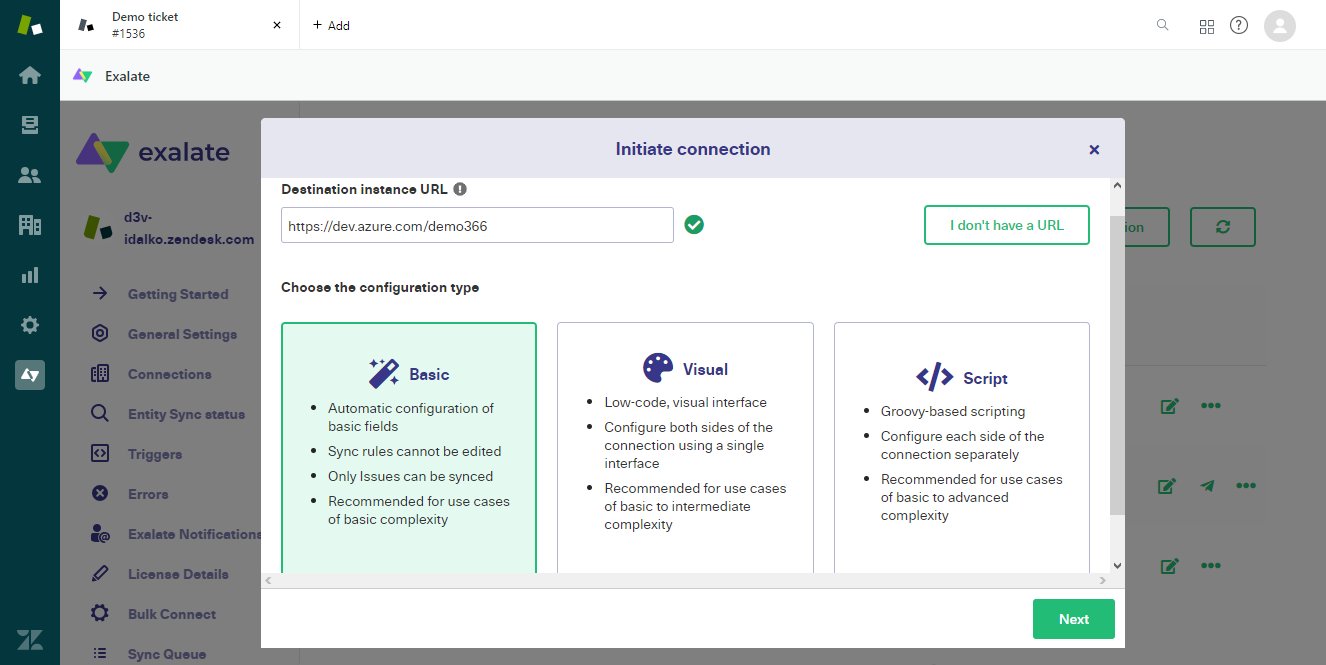Open Zendesk Home from sidebar
The height and width of the screenshot is (665, 1326).
point(30,75)
